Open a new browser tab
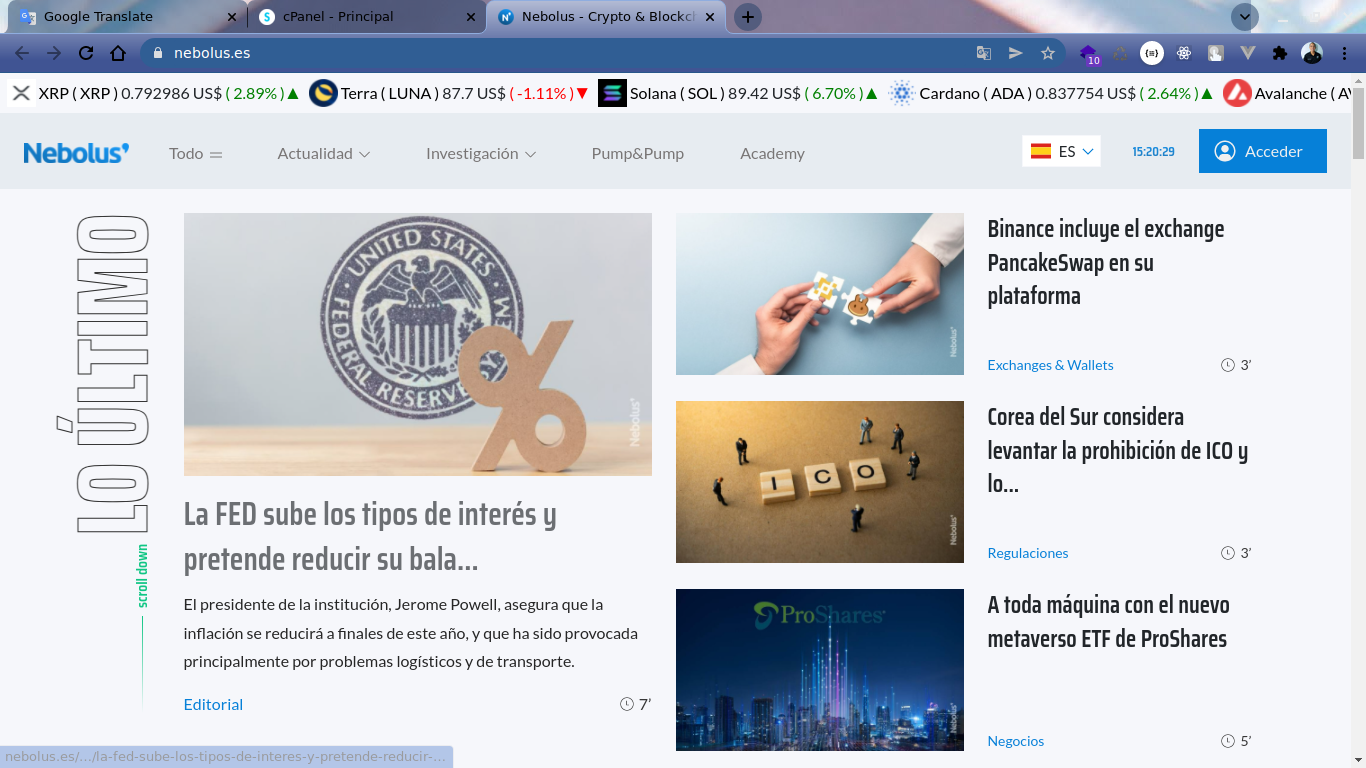 (748, 17)
